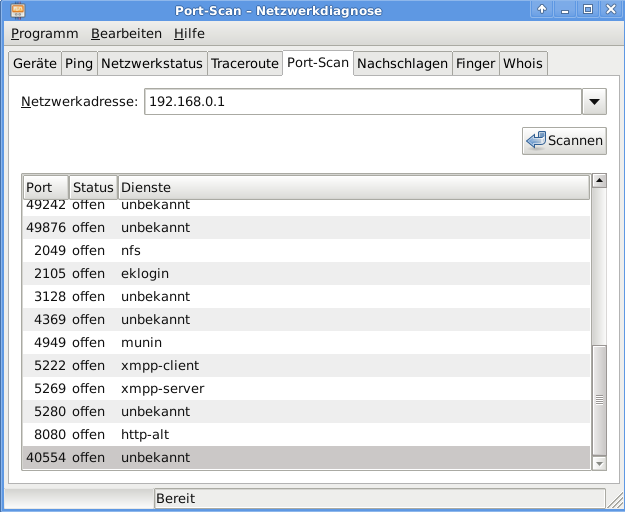The height and width of the screenshot is (512, 625).
Task: Open the Nachschlagen tab
Action: 402,63
